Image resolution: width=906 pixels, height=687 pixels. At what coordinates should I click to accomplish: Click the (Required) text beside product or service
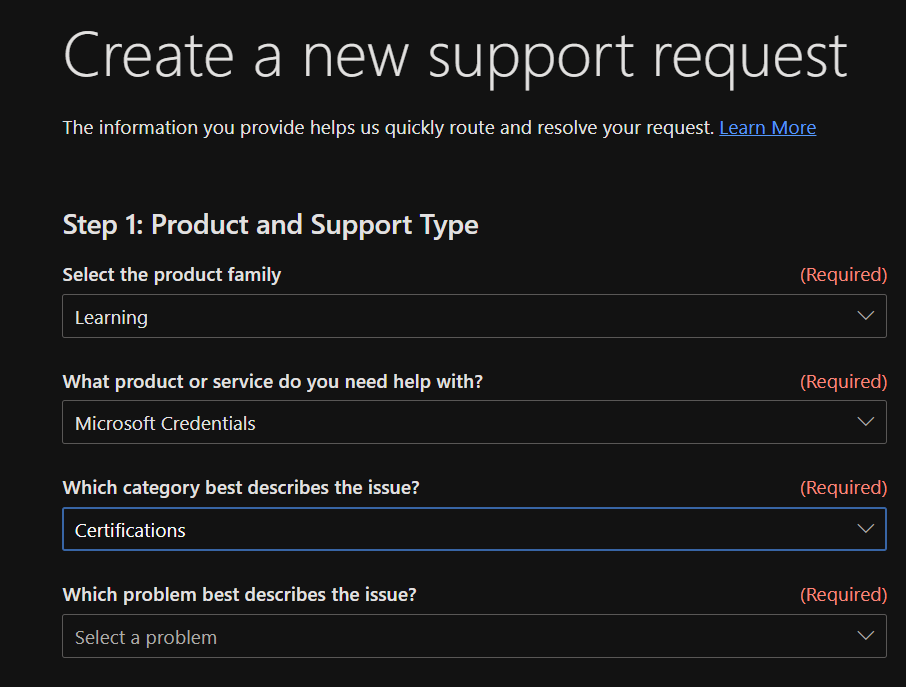pos(843,382)
